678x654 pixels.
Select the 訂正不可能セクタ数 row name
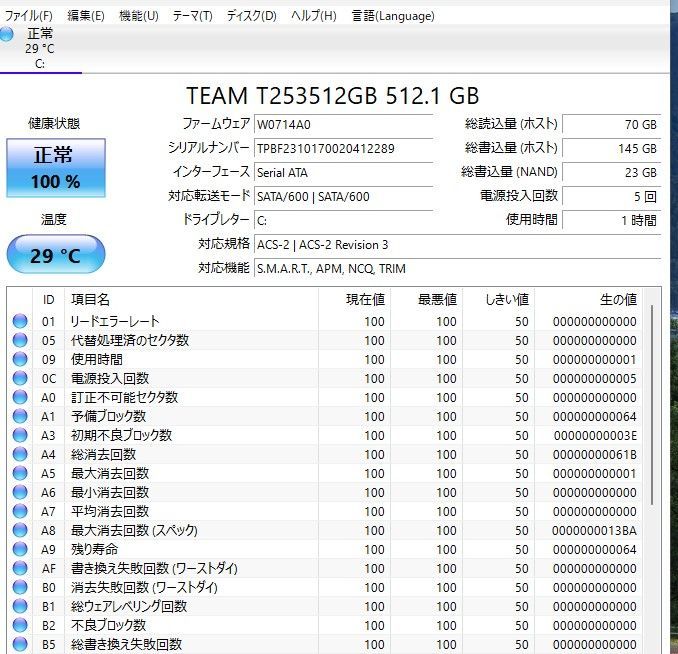124,398
